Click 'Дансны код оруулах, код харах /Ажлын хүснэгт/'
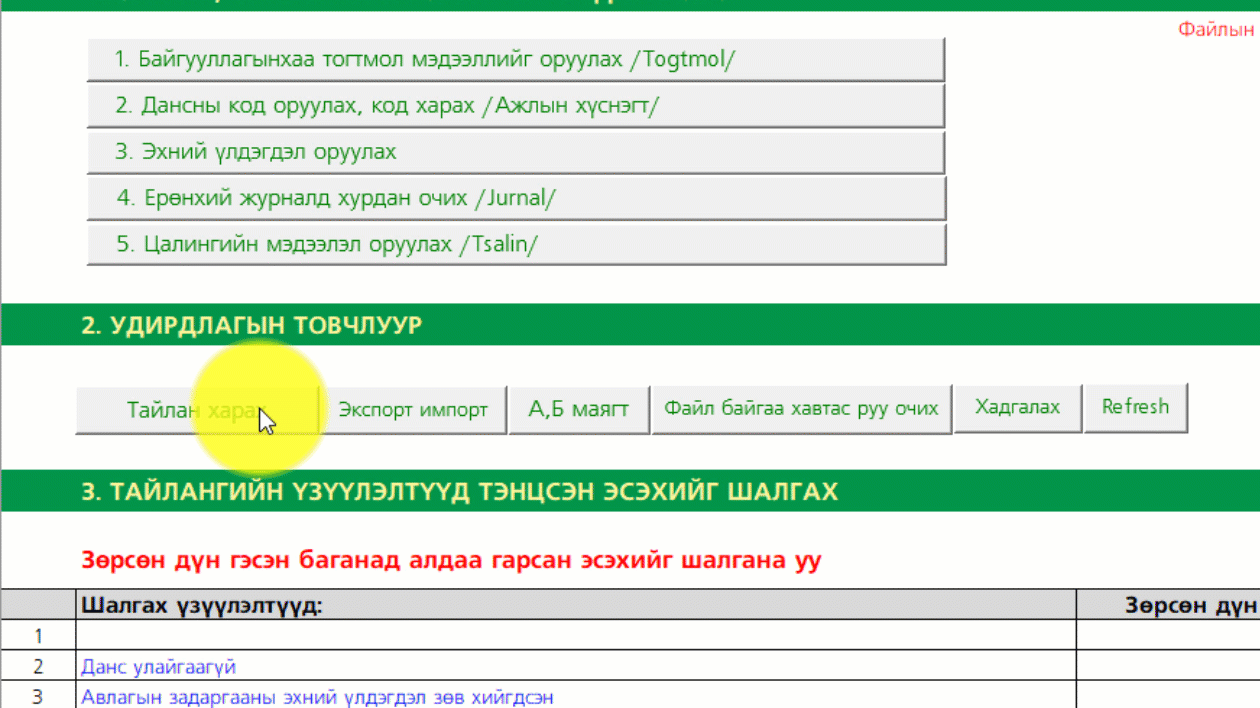This screenshot has width=1260, height=708. tap(514, 104)
